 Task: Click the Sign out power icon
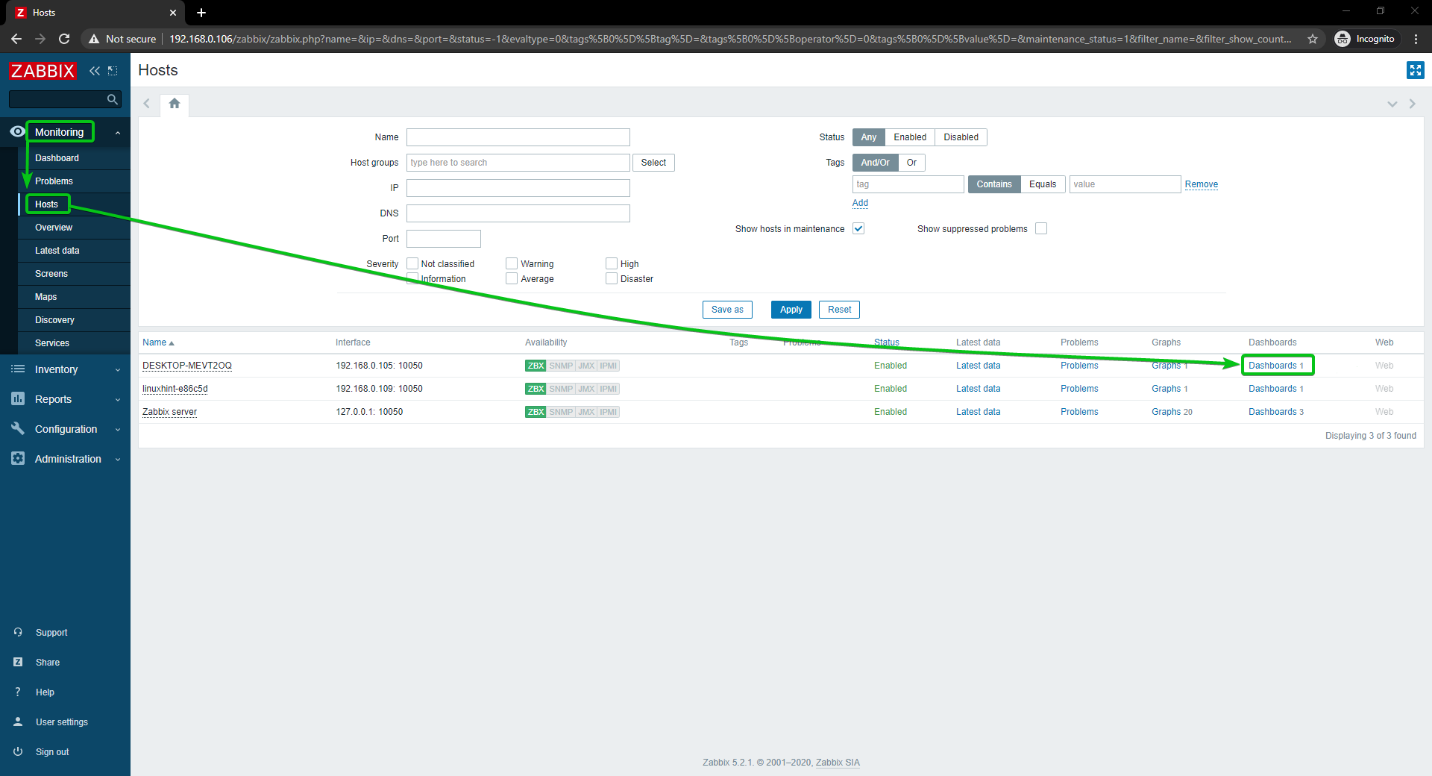pyautogui.click(x=18, y=752)
